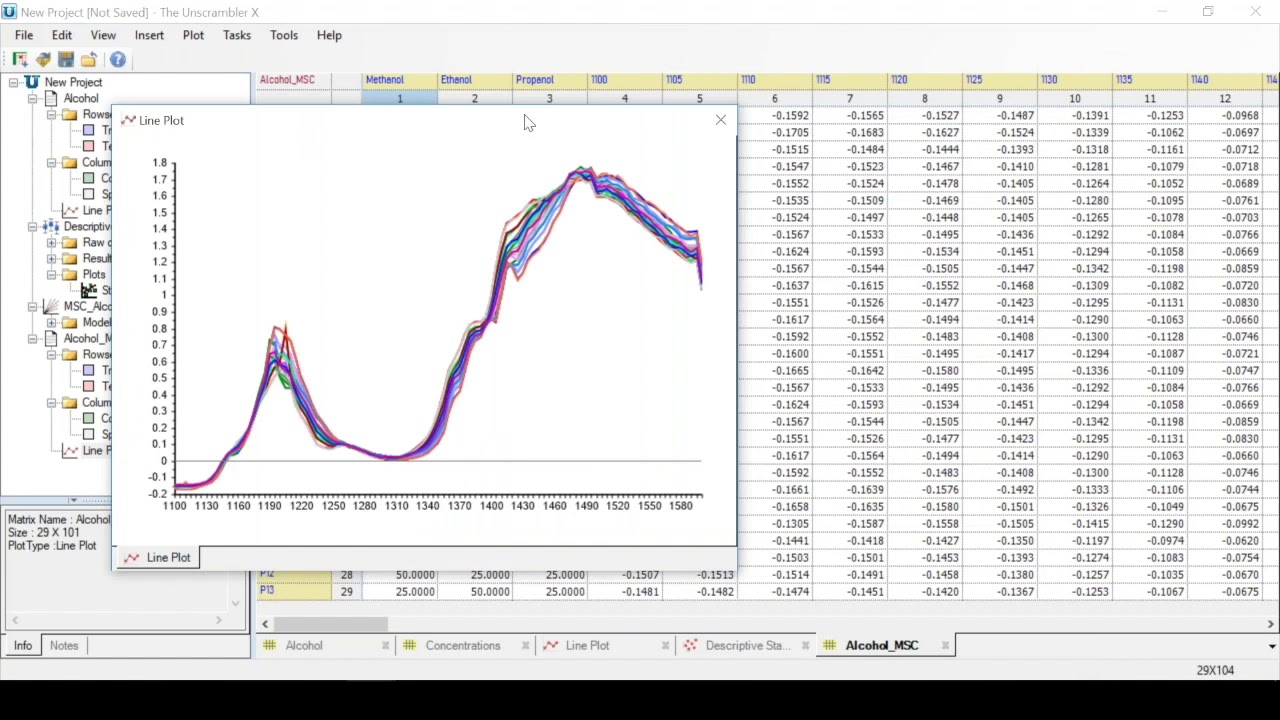1280x720 pixels.
Task: Select the pink row-set icon under Alcohol
Action: (x=89, y=146)
